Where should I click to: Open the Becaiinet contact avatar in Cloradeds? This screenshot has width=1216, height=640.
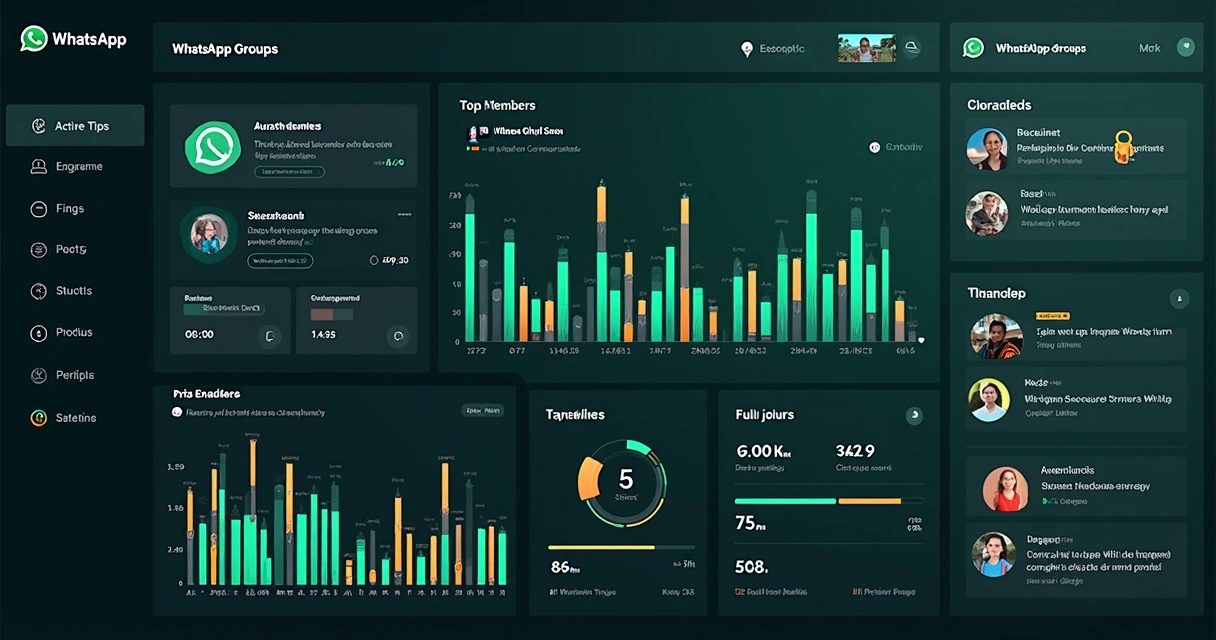(x=987, y=149)
